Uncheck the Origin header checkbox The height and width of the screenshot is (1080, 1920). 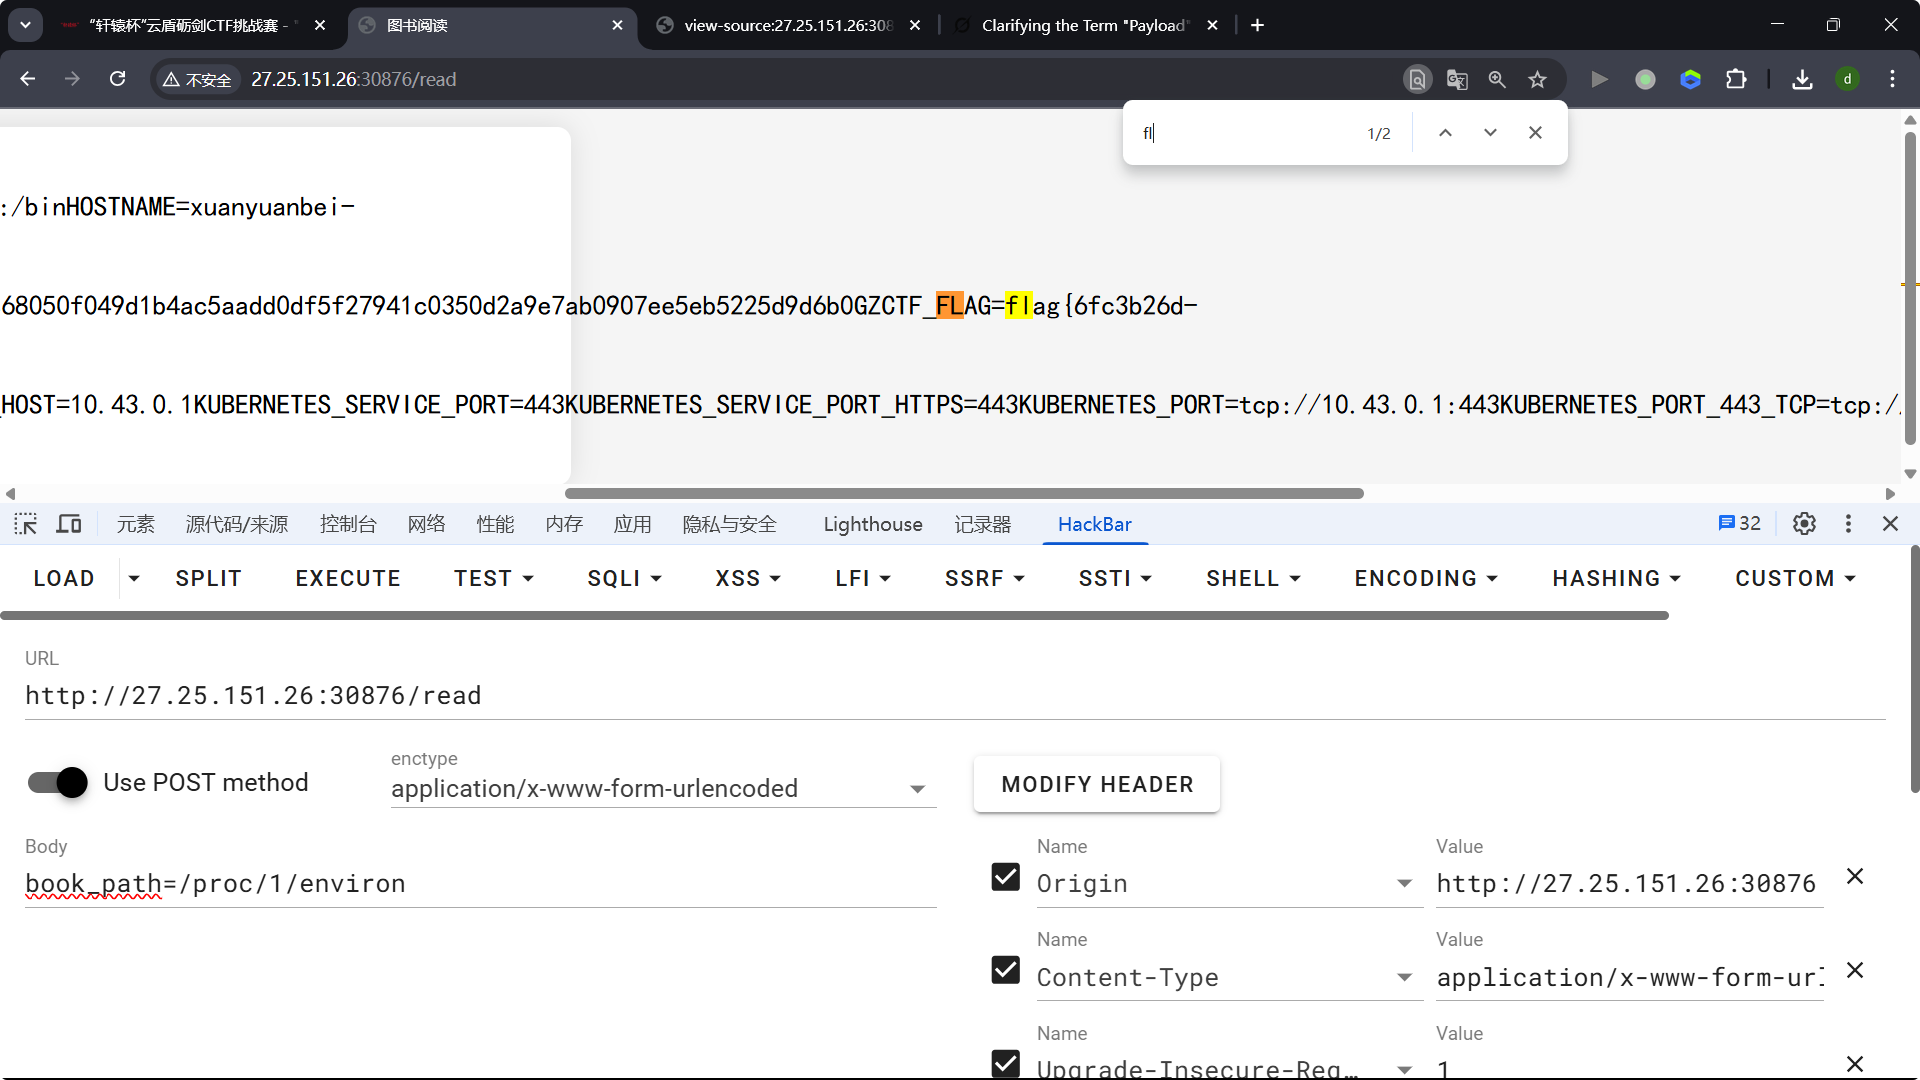(x=1005, y=877)
